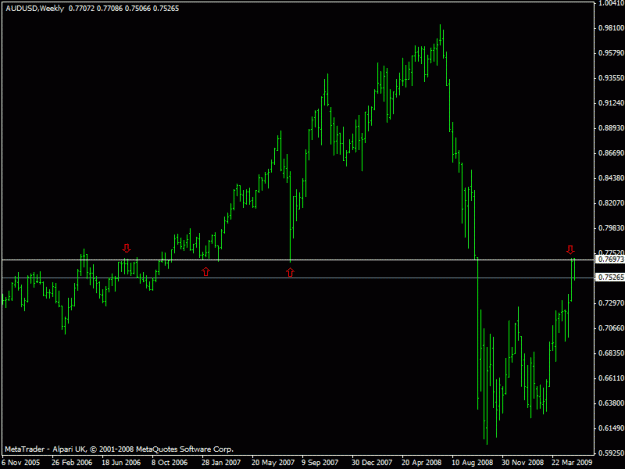
Task: Click the AUDUSD,Weekly chart title
Action: 35,8
